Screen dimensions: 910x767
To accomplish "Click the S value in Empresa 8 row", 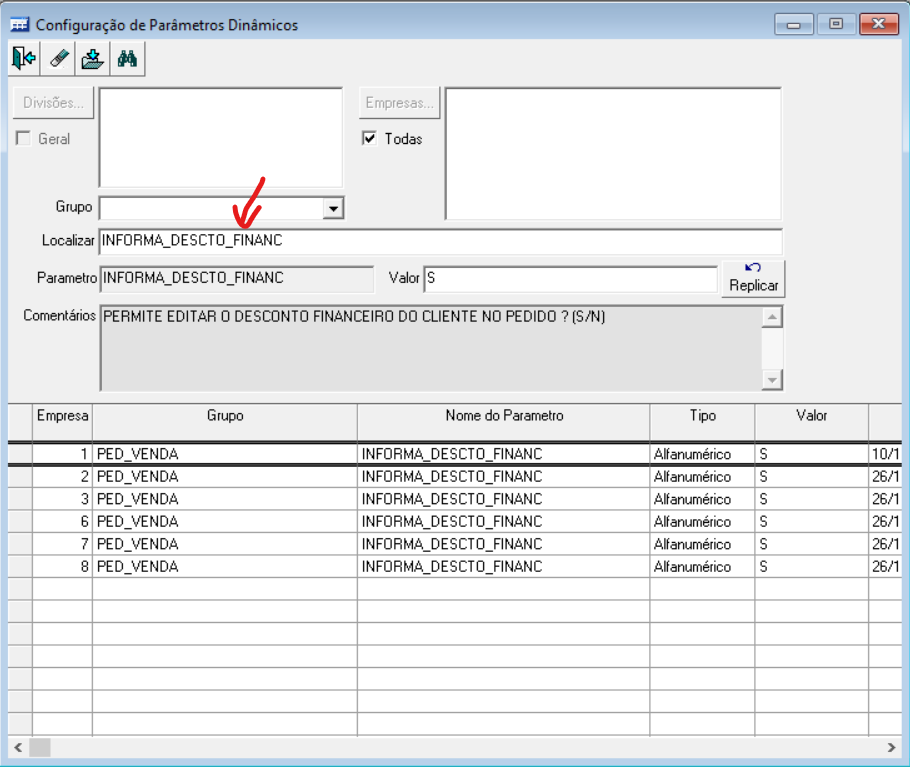I will pos(811,567).
